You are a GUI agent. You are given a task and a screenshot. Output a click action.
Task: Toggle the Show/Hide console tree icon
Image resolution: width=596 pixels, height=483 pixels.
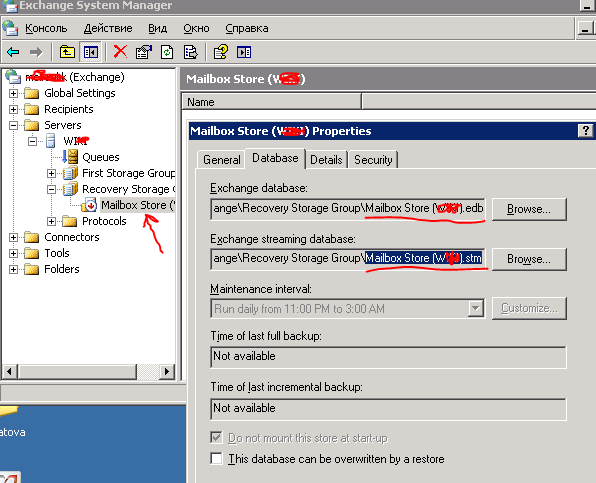click(x=90, y=52)
